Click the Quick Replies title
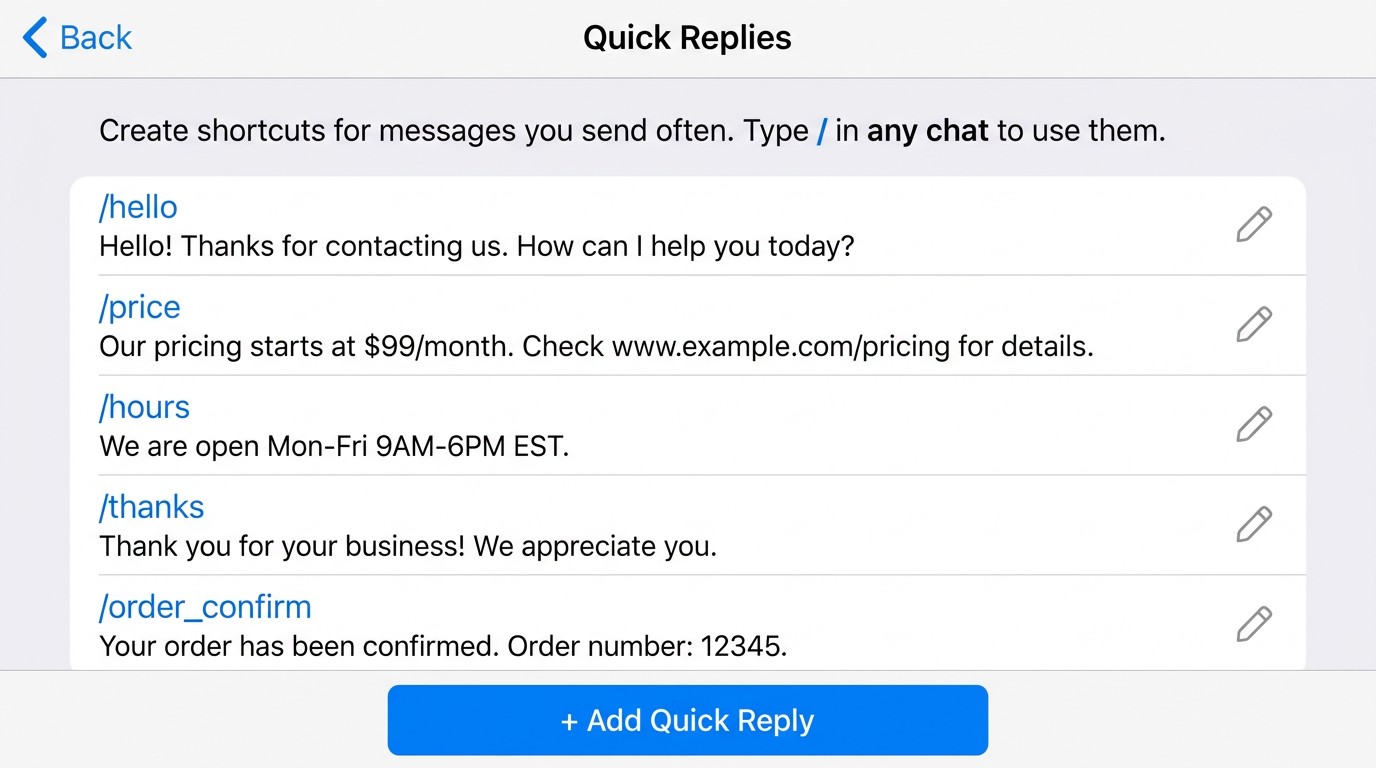Viewport: 1376px width, 768px height. tap(687, 37)
